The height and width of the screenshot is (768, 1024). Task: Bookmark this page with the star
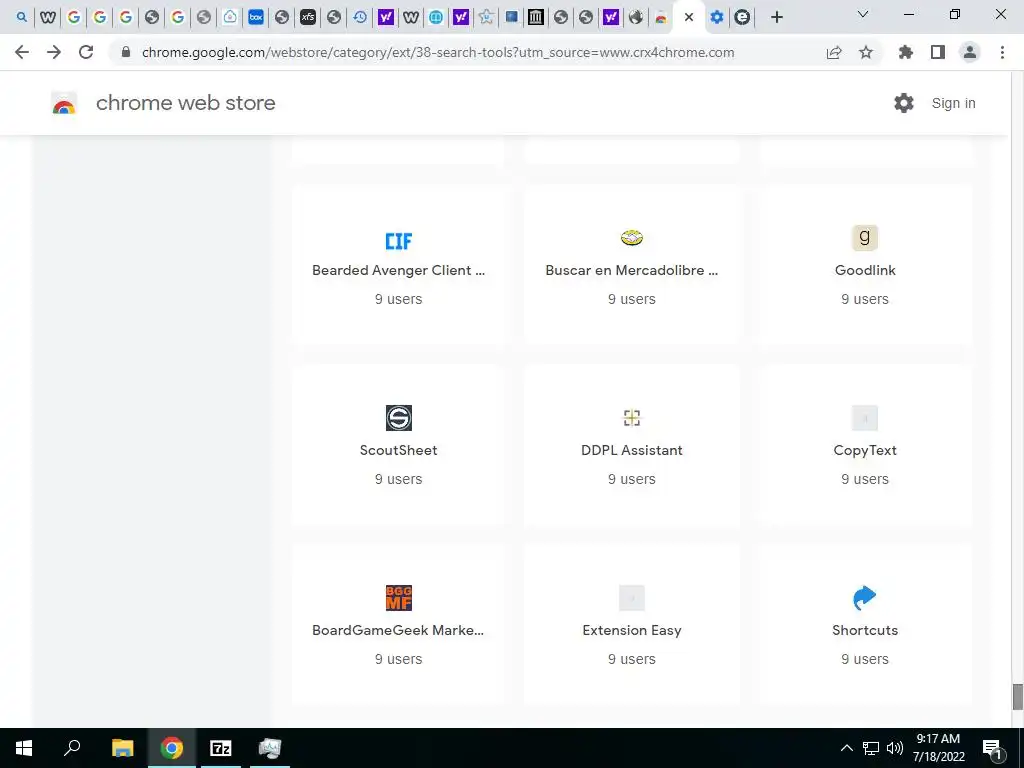coord(866,52)
